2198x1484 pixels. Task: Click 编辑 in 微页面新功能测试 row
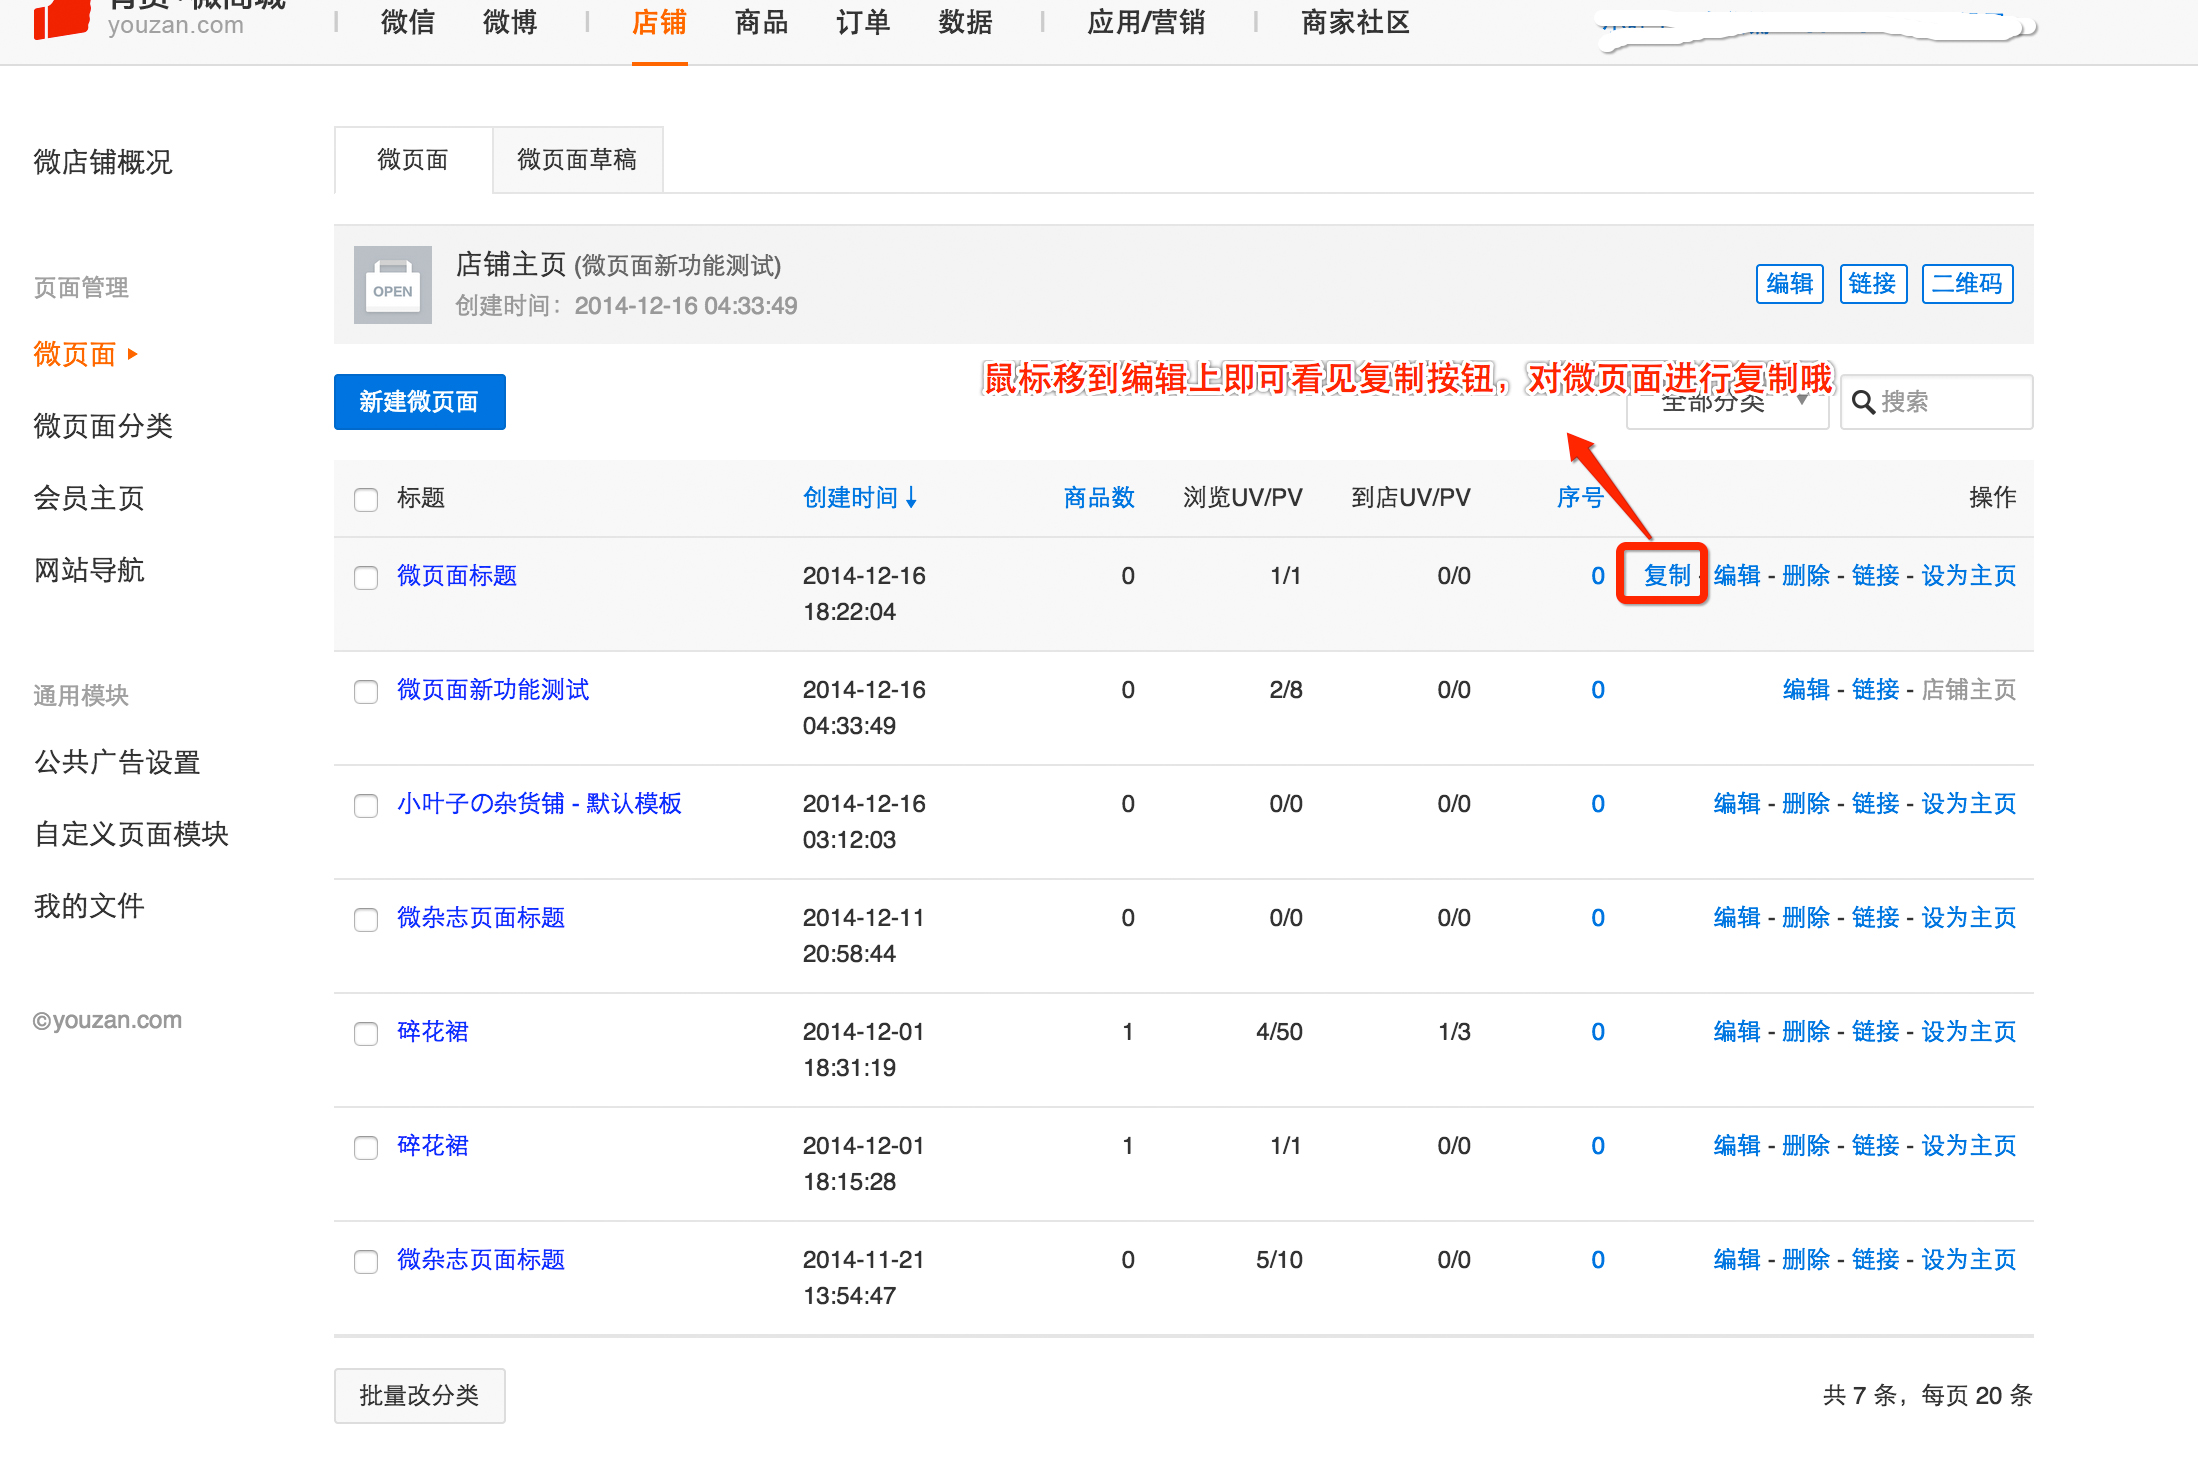(1806, 689)
